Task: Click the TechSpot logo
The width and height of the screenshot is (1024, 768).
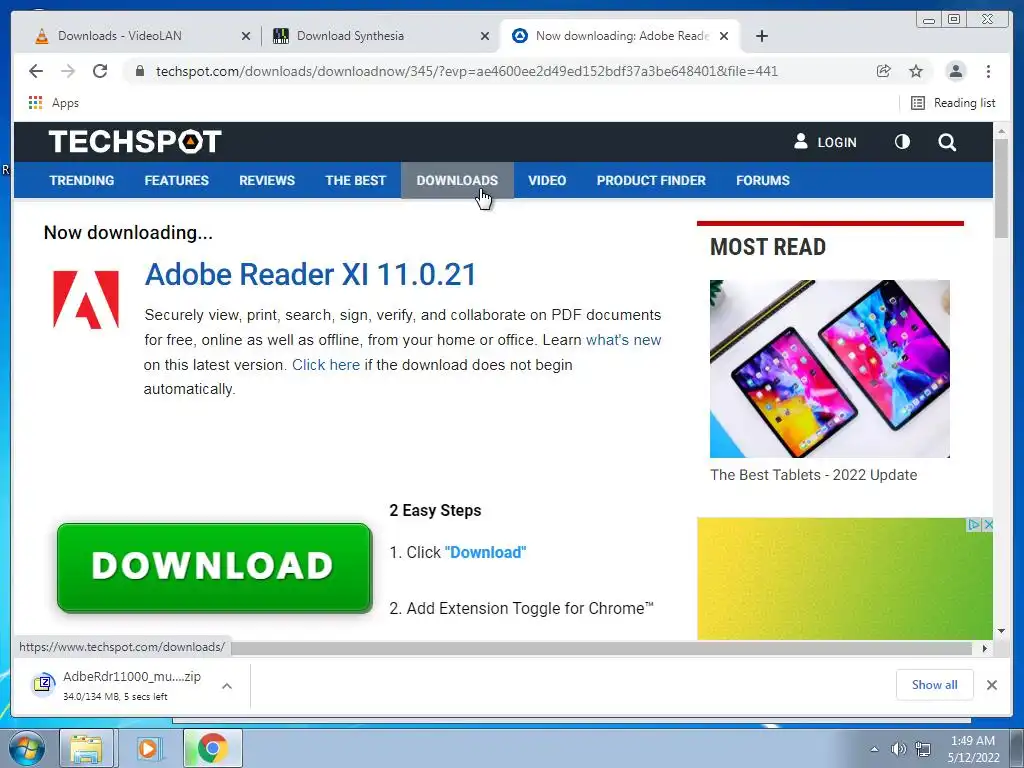Action: (135, 142)
